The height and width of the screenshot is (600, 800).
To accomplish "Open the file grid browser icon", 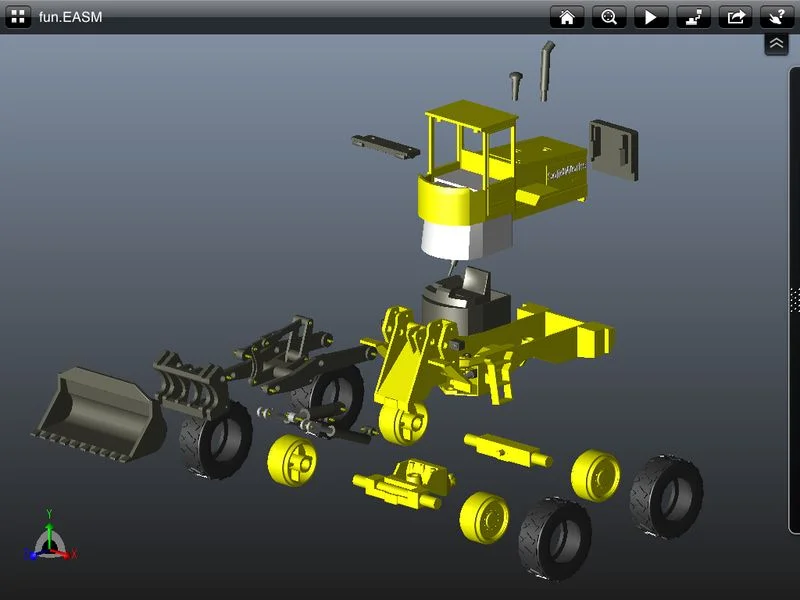I will click(x=18, y=17).
